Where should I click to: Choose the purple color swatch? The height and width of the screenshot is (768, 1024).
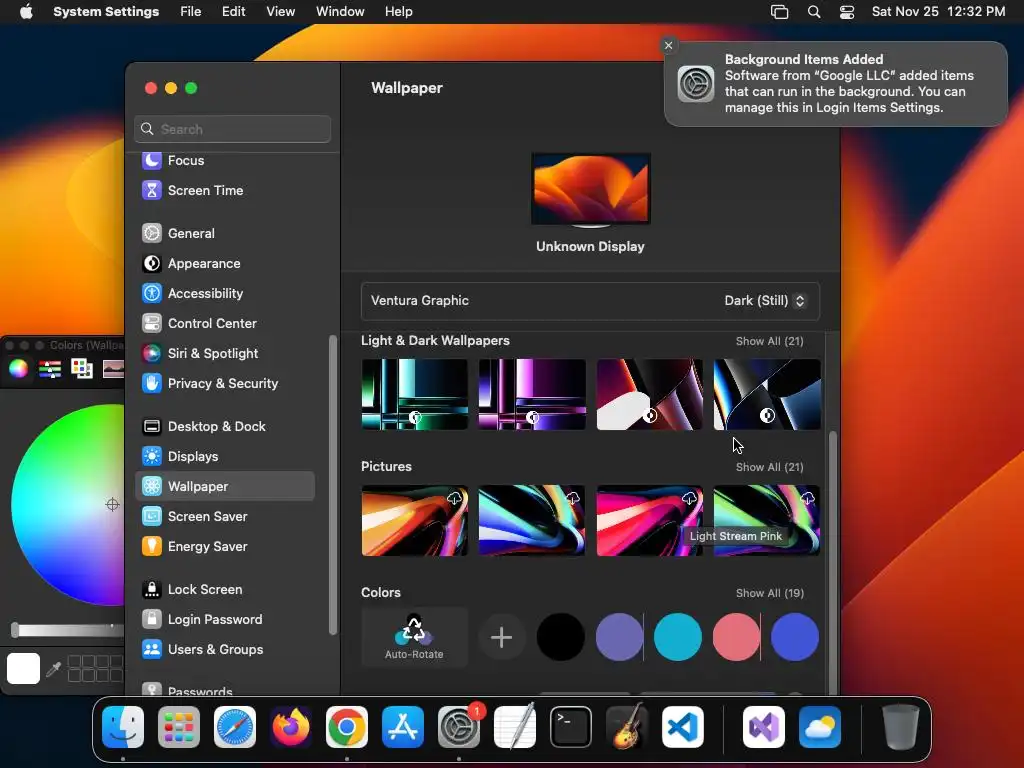click(x=619, y=637)
